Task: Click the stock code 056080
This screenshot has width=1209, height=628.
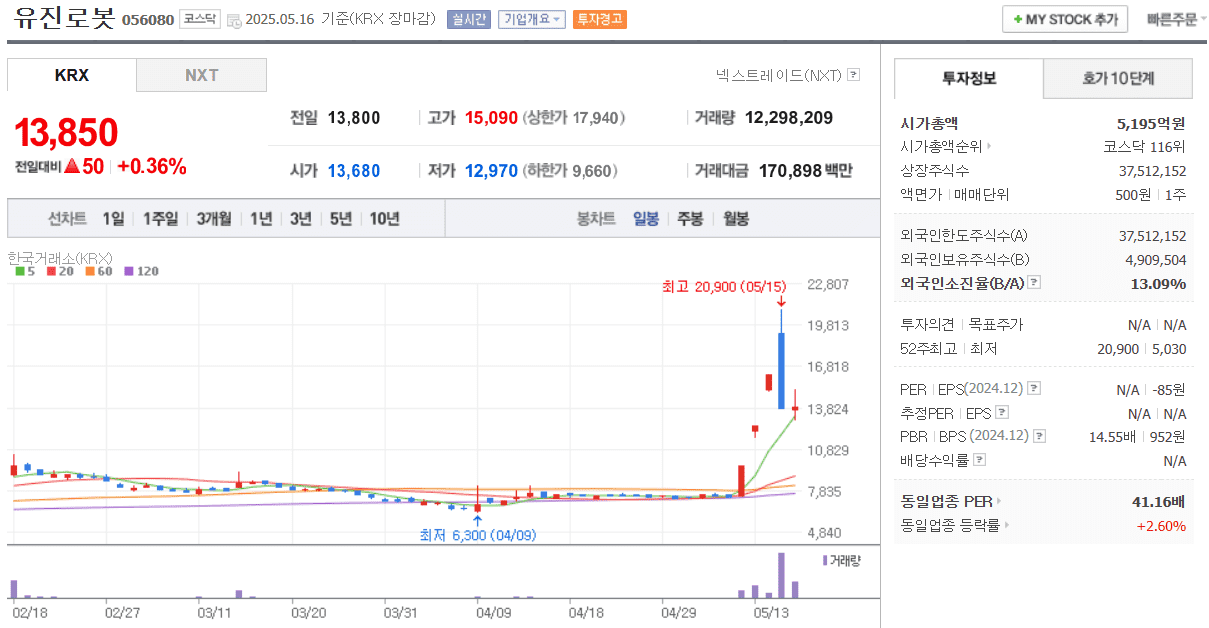Action: (x=148, y=20)
